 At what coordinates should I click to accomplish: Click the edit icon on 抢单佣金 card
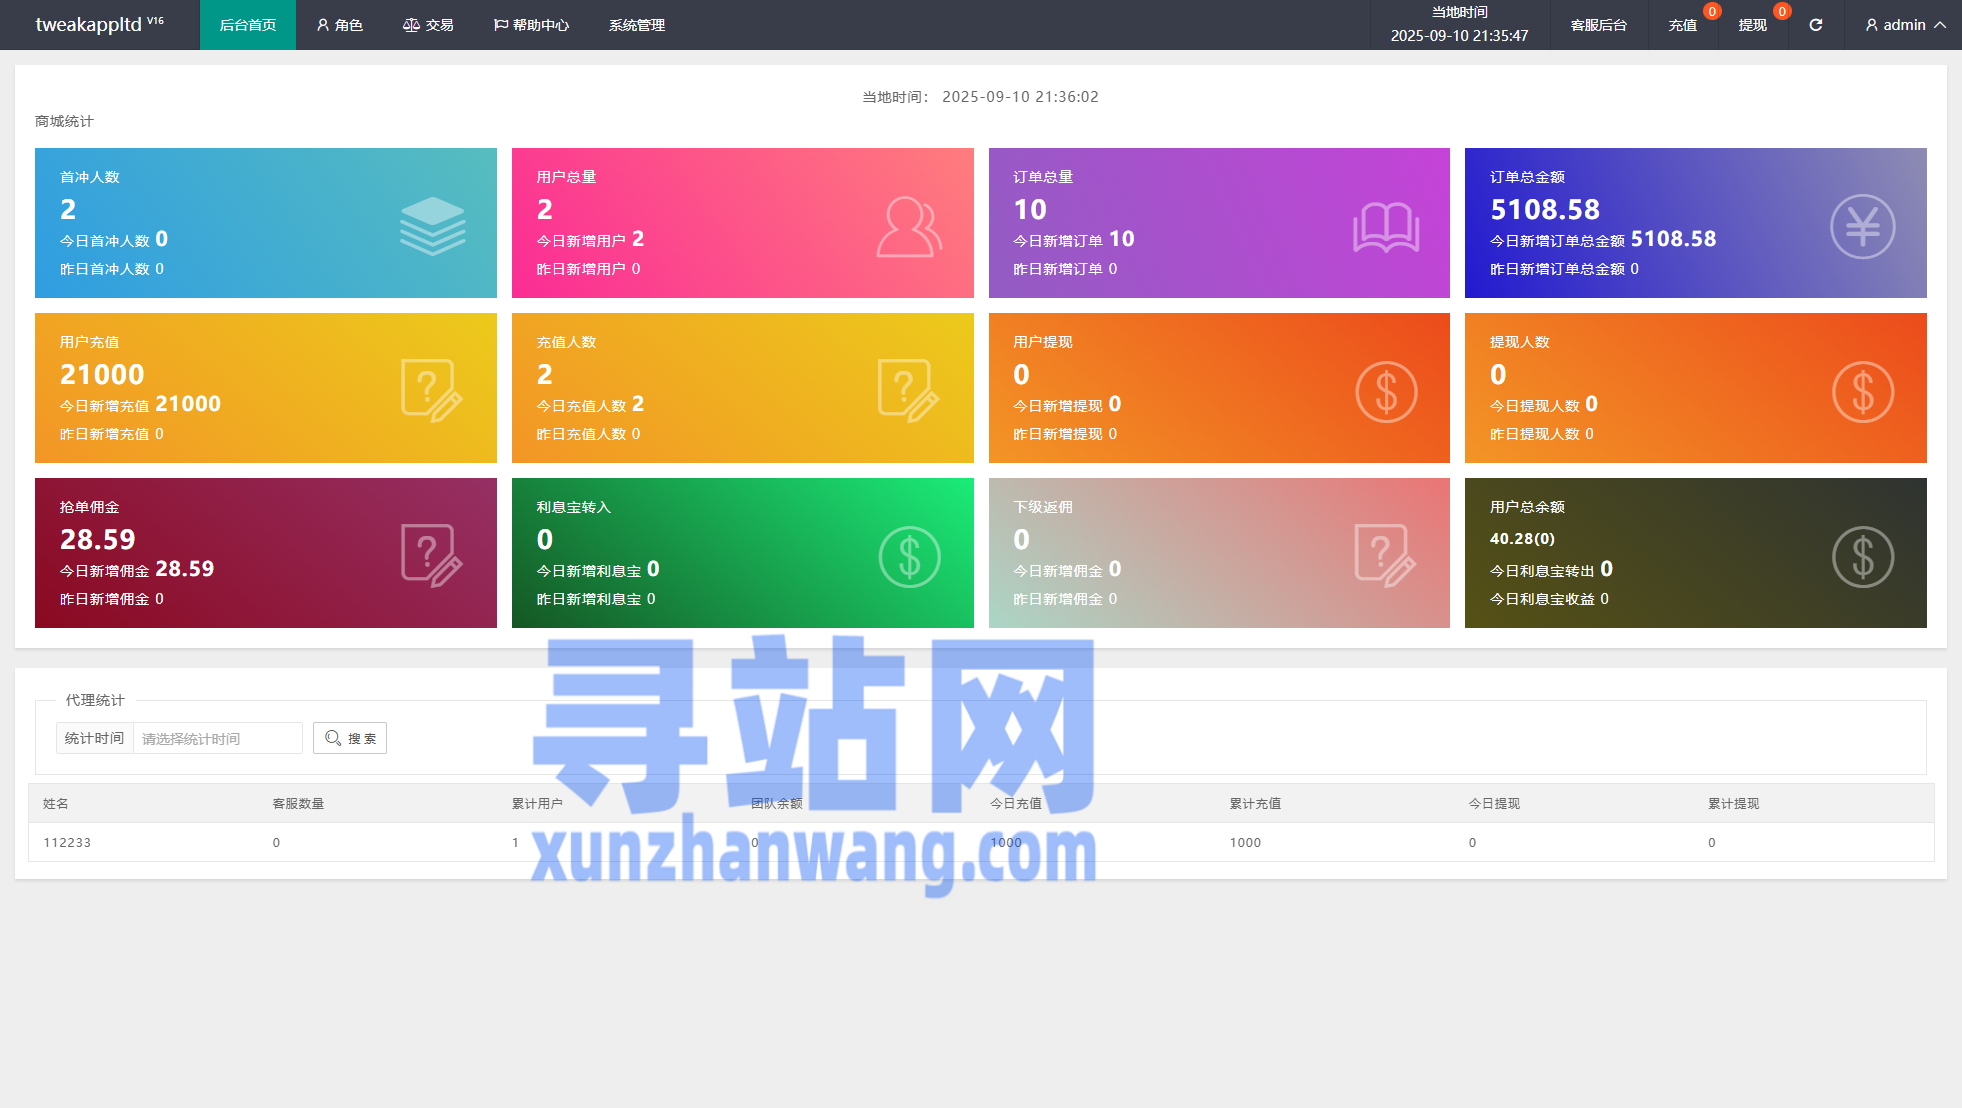click(x=430, y=556)
